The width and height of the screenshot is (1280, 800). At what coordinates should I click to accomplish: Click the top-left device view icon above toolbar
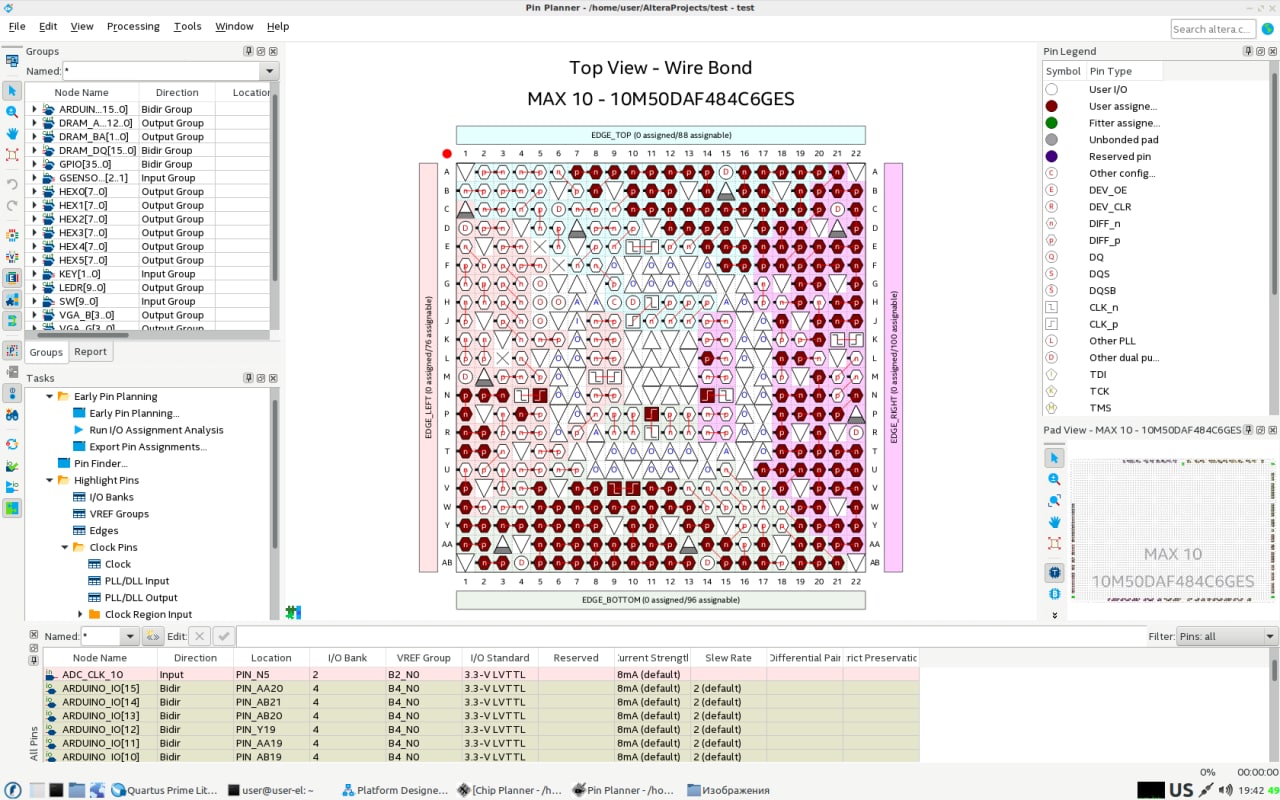pyautogui.click(x=12, y=61)
